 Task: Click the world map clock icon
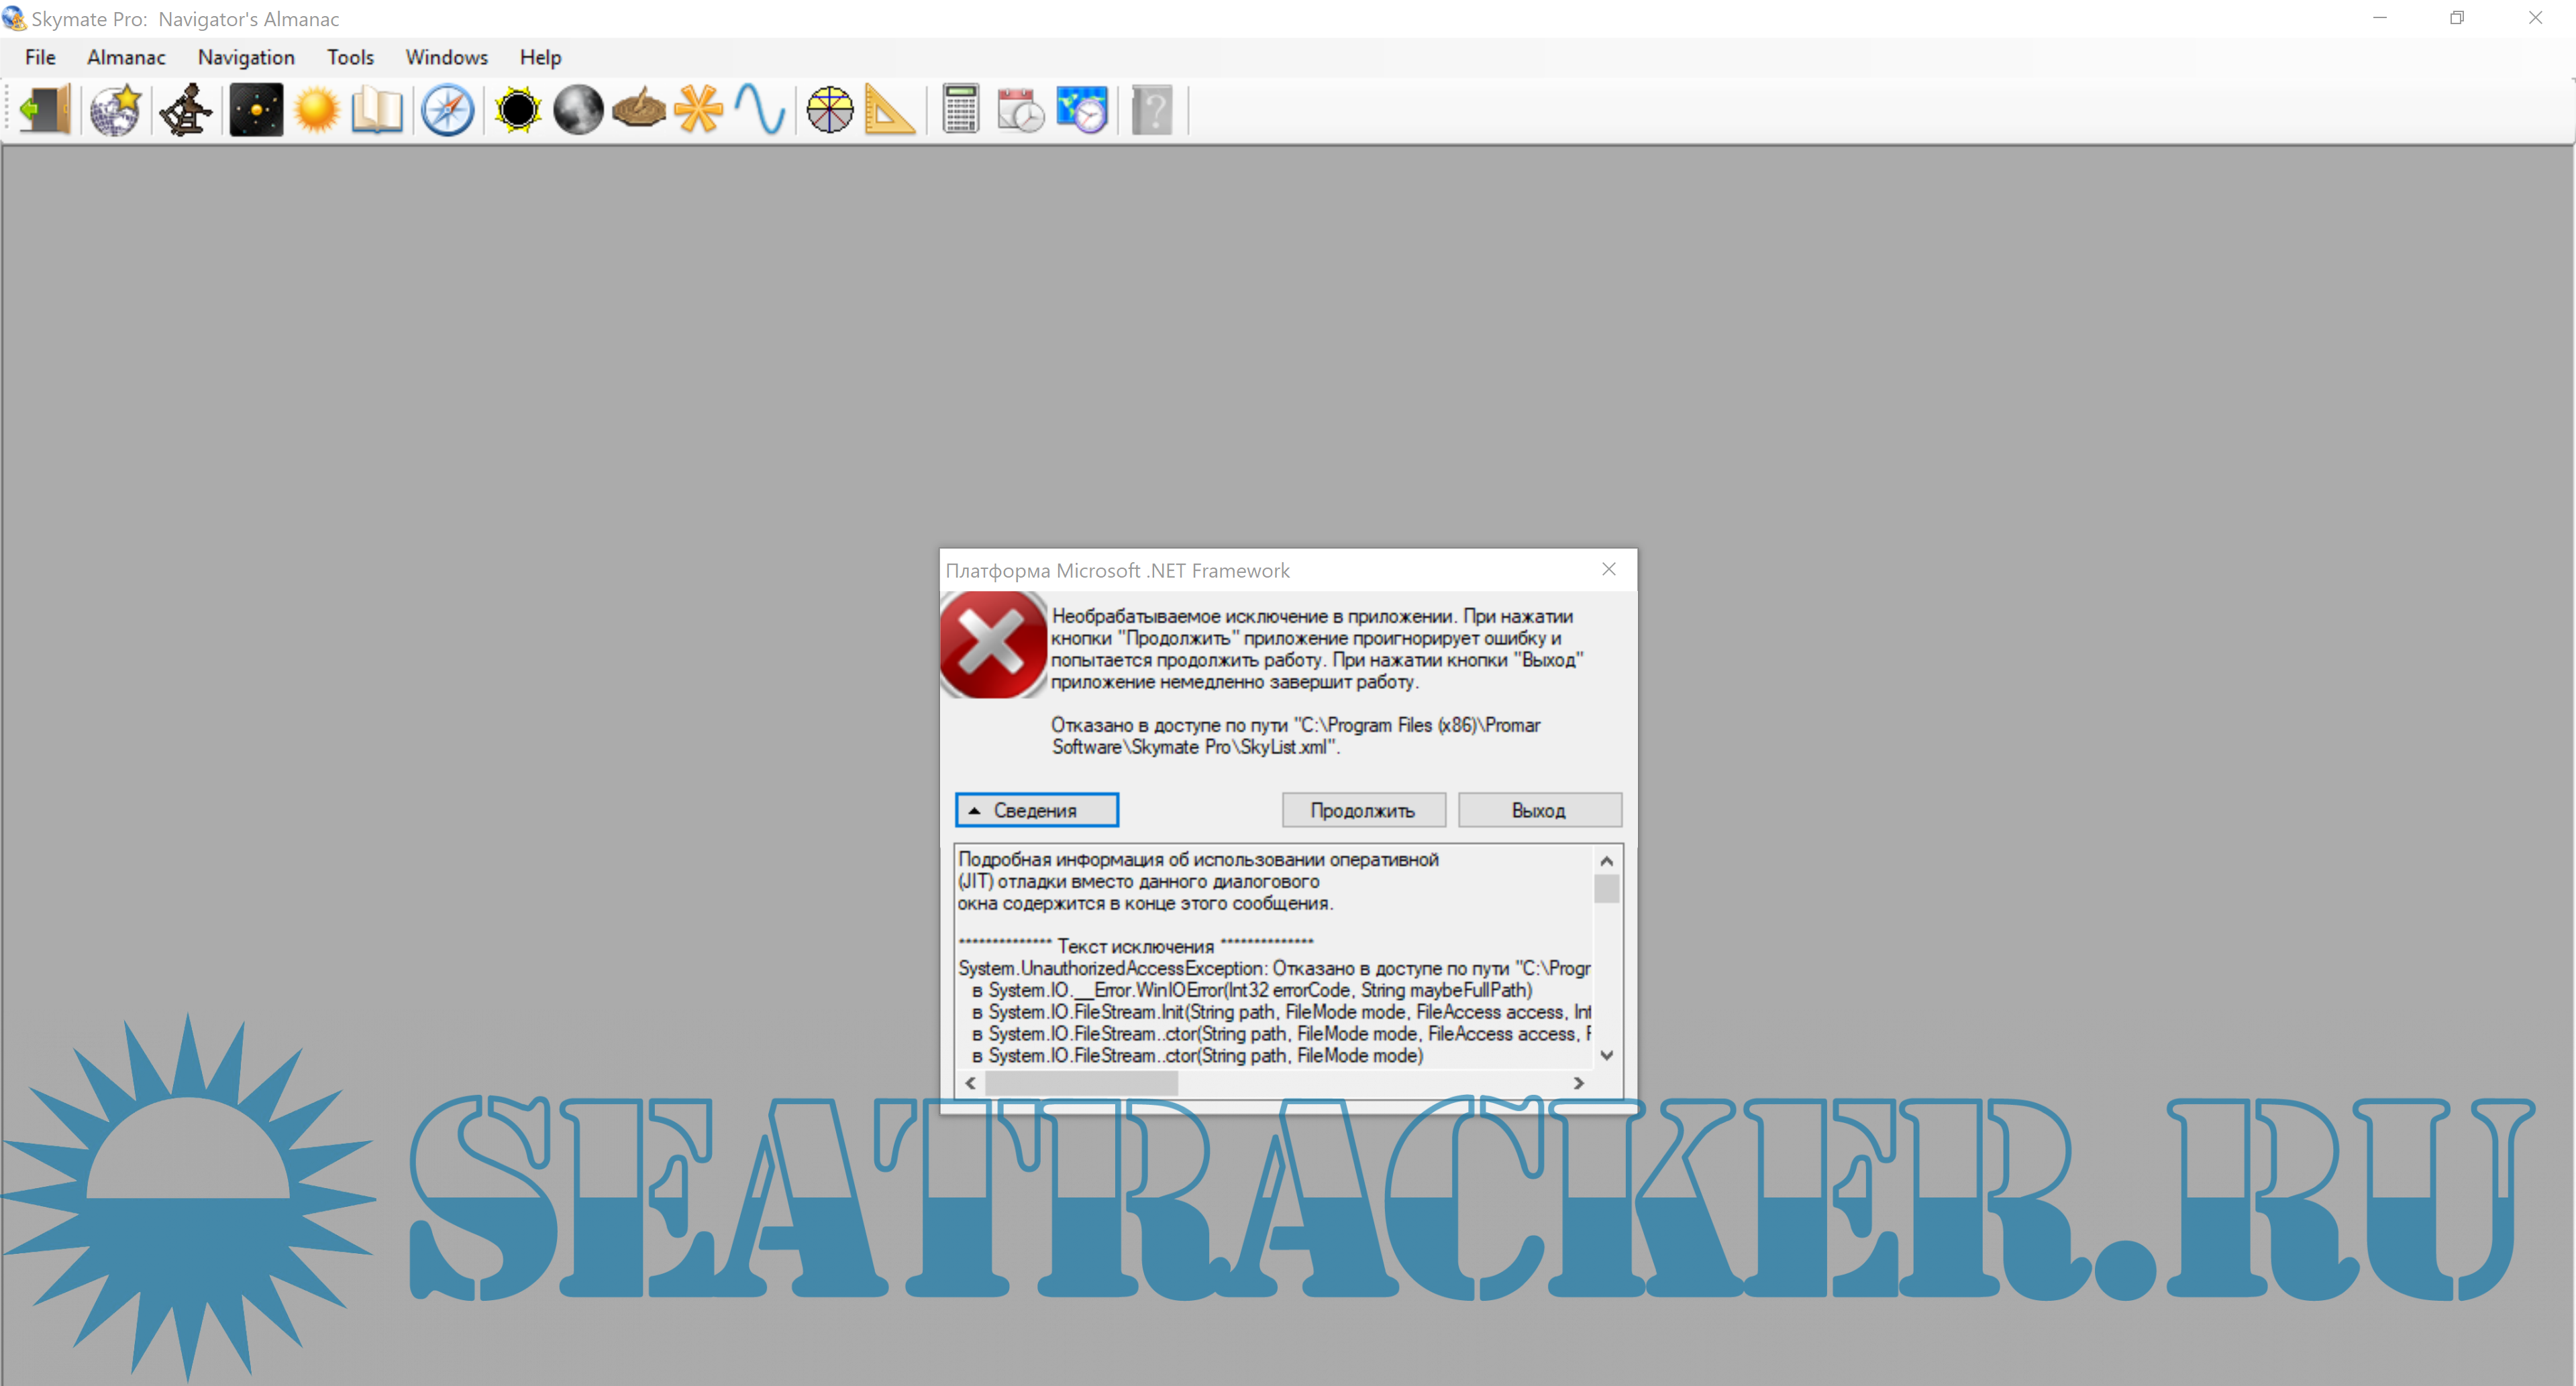pos(1082,109)
